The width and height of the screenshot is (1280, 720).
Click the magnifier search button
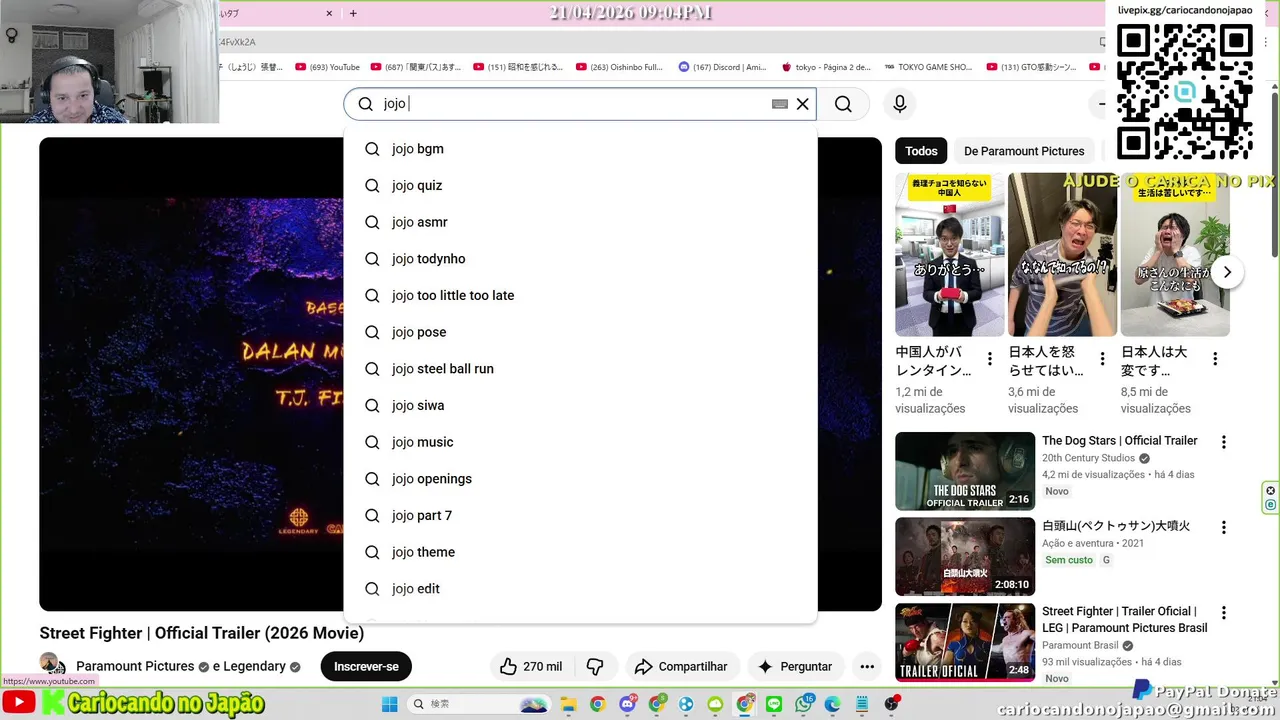tap(843, 104)
